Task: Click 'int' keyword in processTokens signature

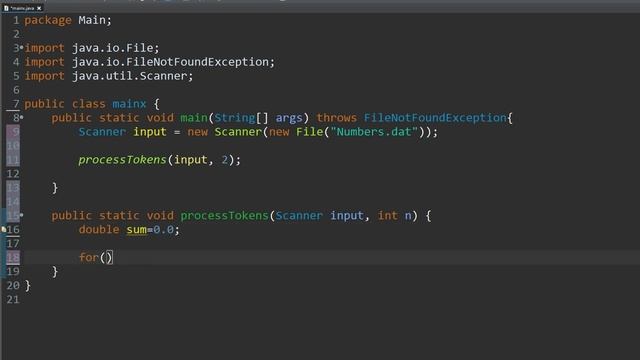Action: [387, 215]
